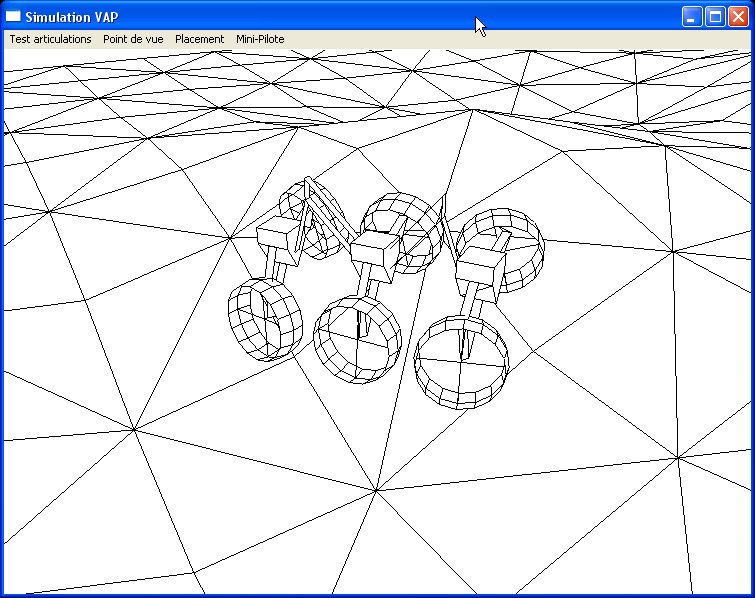Minimize the Simulation VAP window
The image size is (755, 598).
click(x=692, y=16)
